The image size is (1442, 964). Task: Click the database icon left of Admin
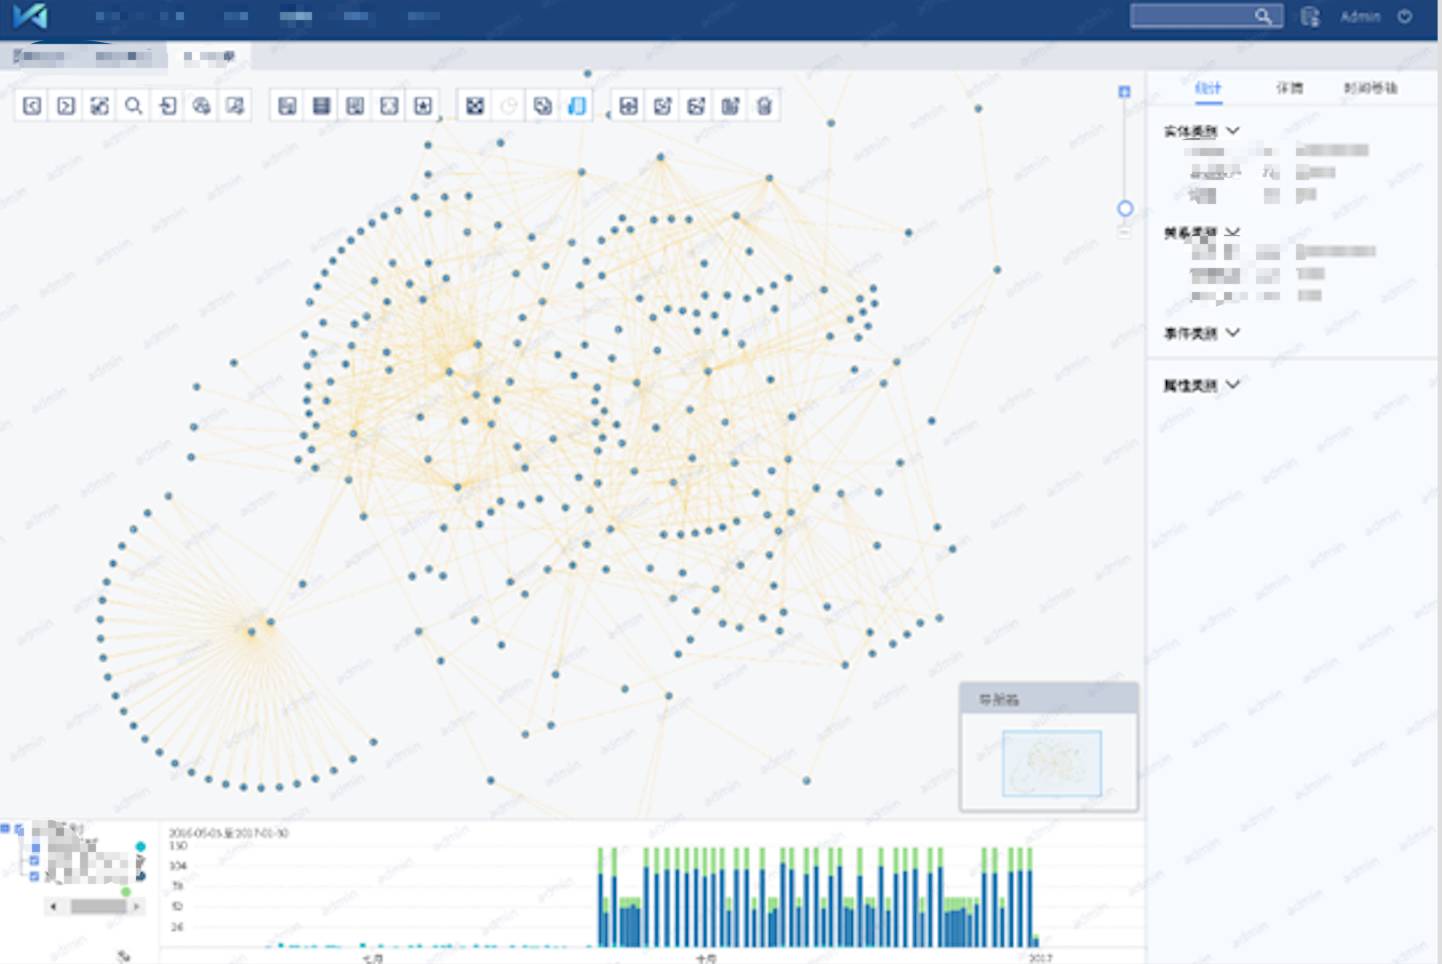1310,16
